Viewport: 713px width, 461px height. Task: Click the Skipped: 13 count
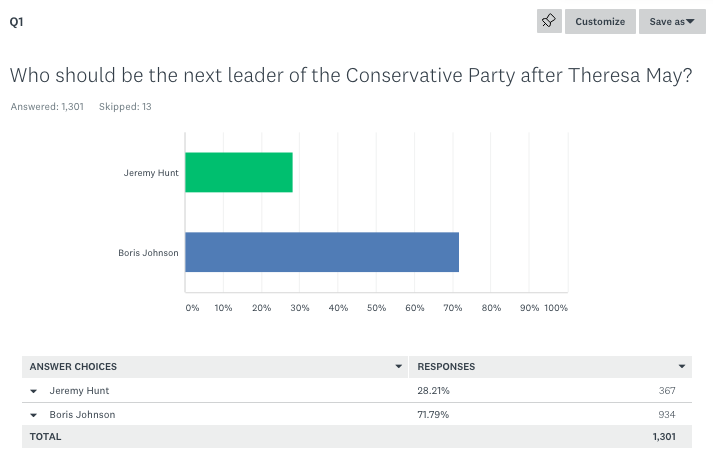[x=125, y=106]
